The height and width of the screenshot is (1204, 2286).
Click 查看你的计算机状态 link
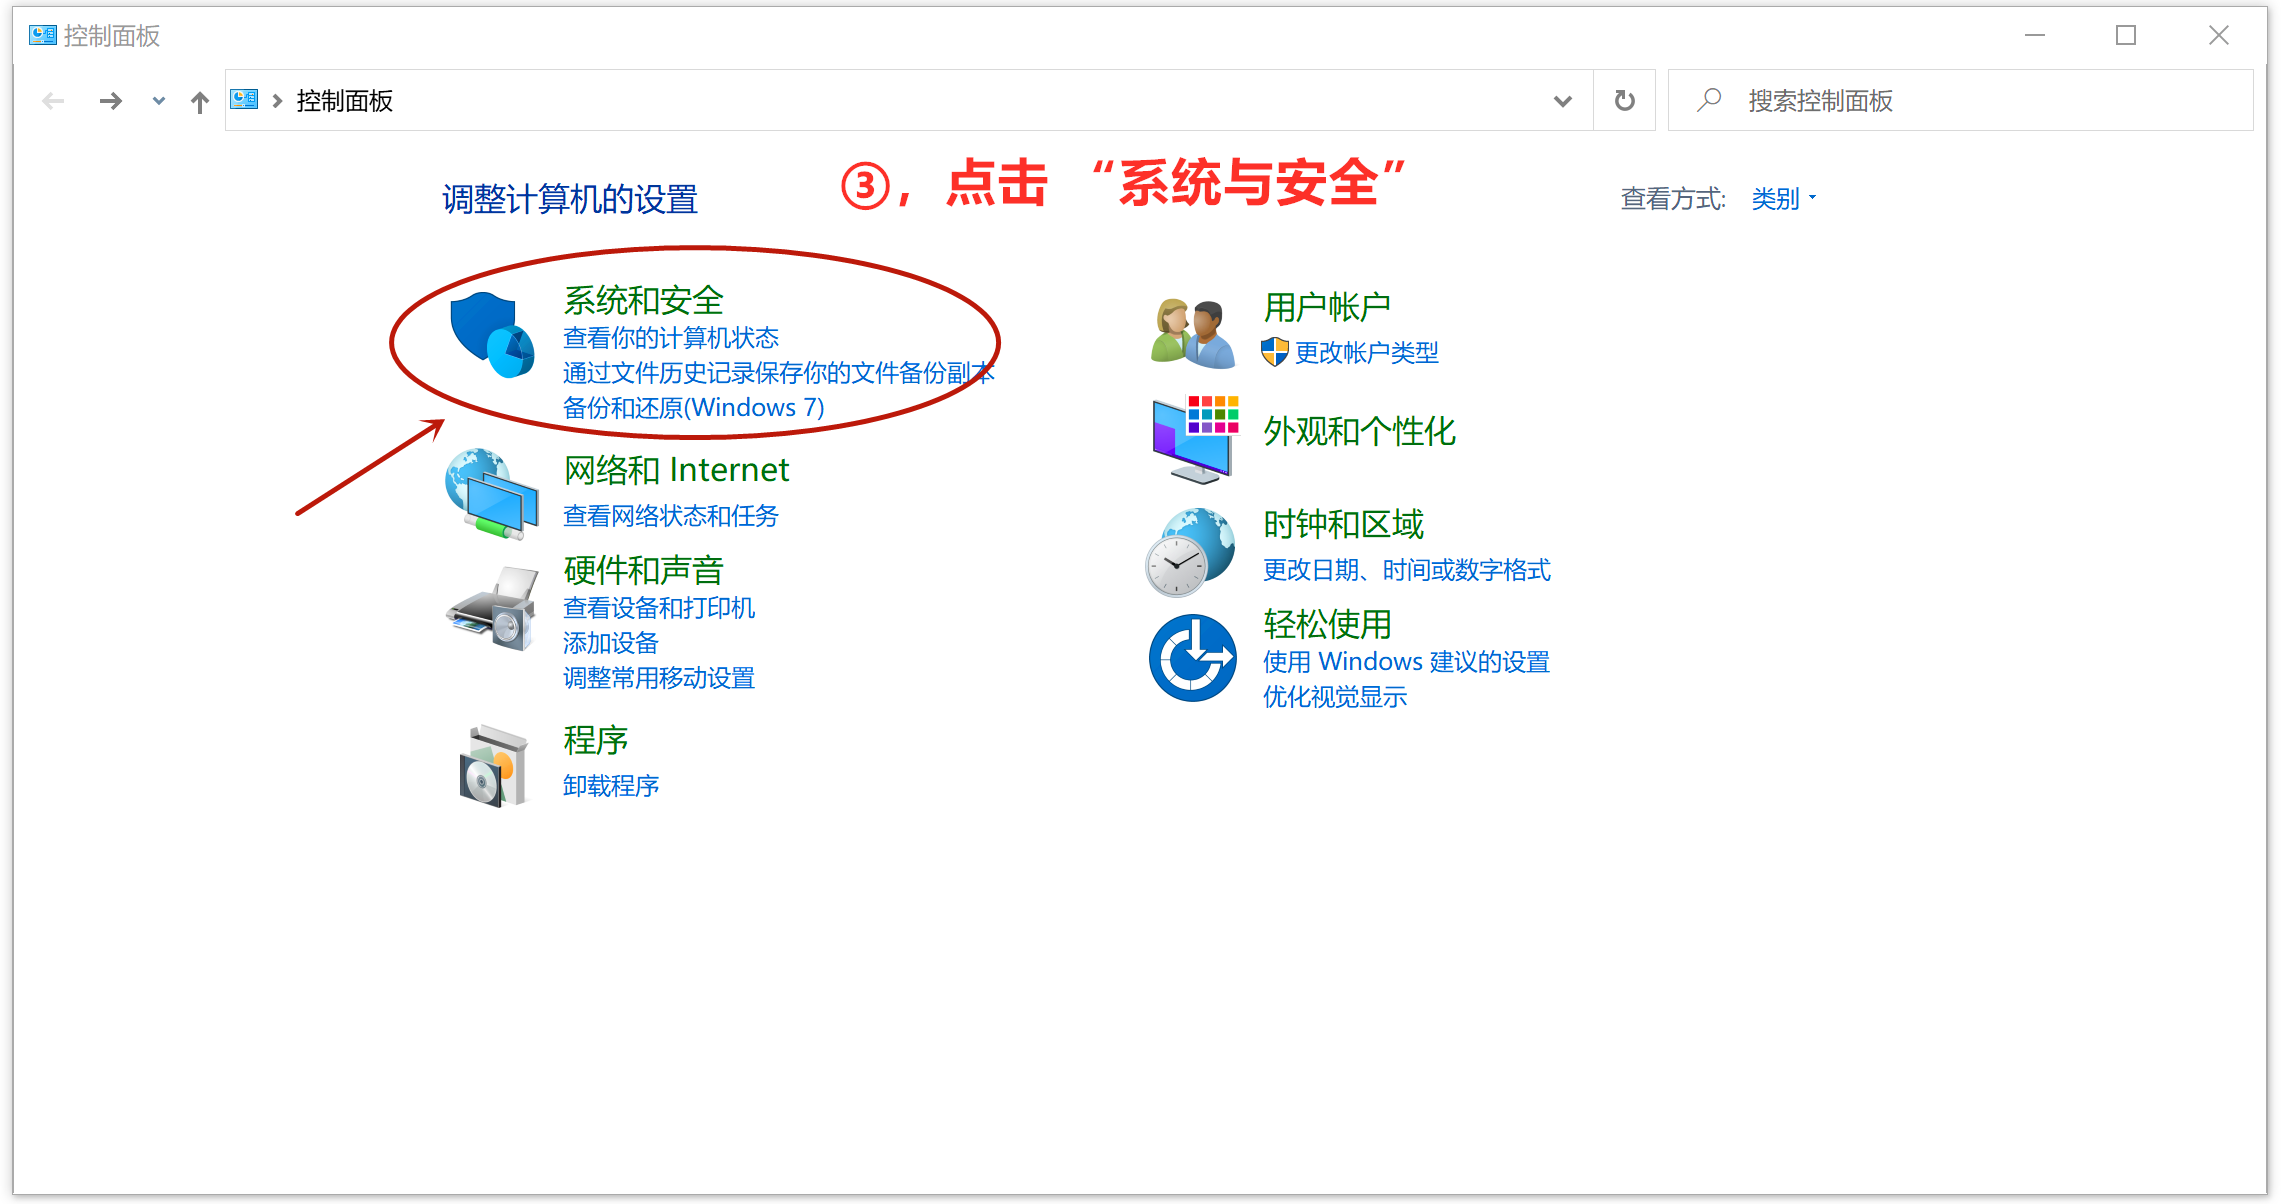point(670,338)
